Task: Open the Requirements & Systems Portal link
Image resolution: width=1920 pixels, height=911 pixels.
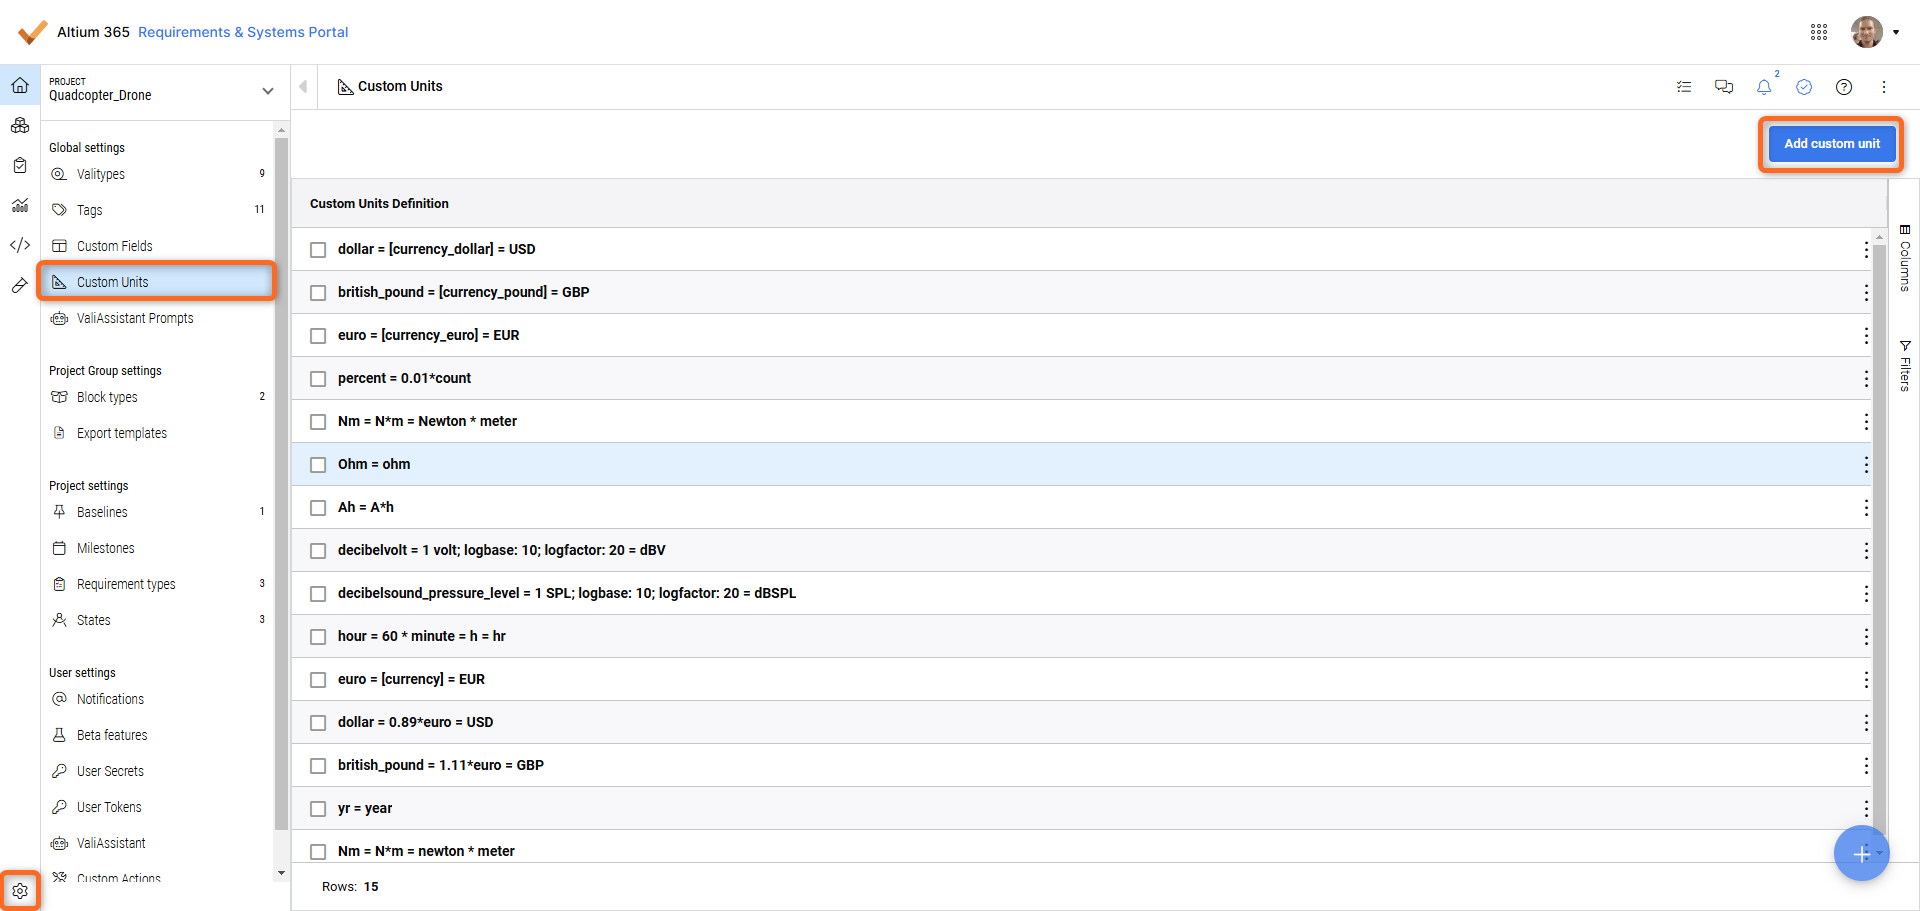Action: (243, 32)
